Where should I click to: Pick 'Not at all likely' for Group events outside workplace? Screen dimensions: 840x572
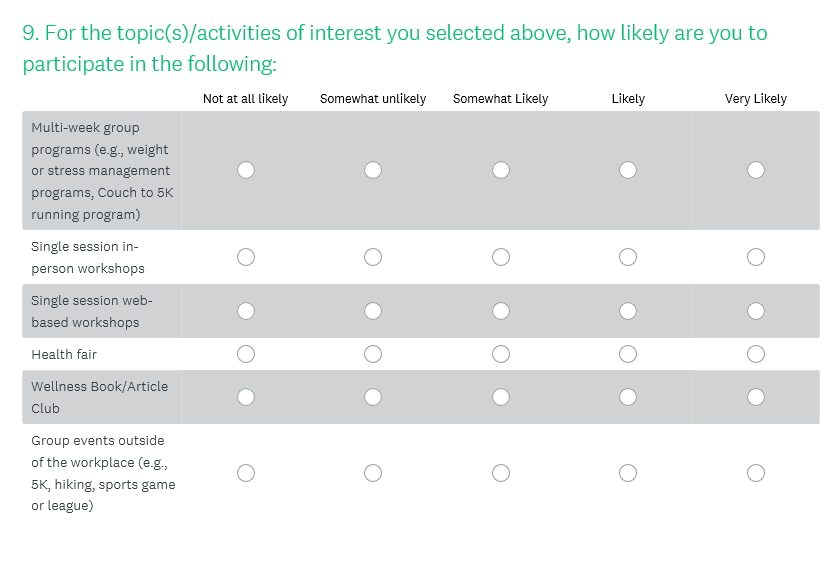(x=246, y=473)
